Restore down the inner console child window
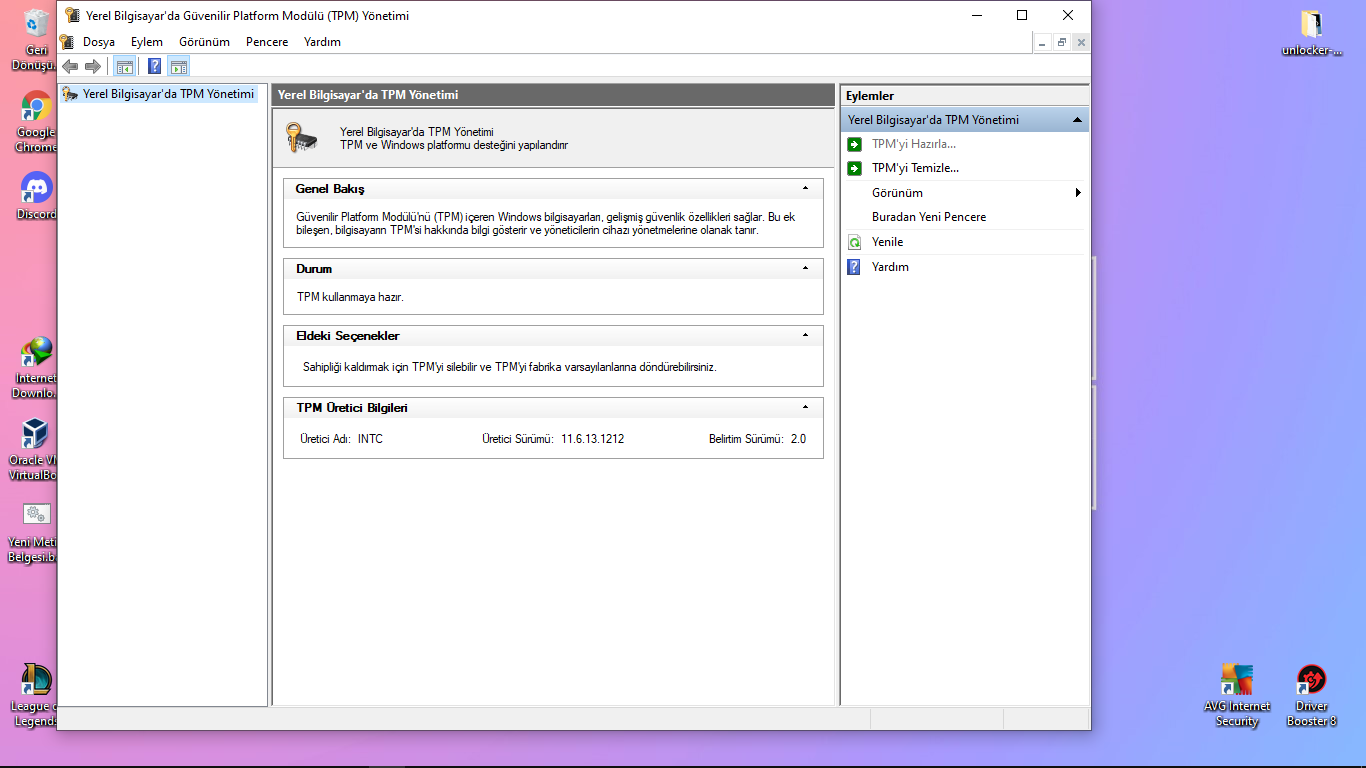The image size is (1366, 768). [x=1062, y=42]
